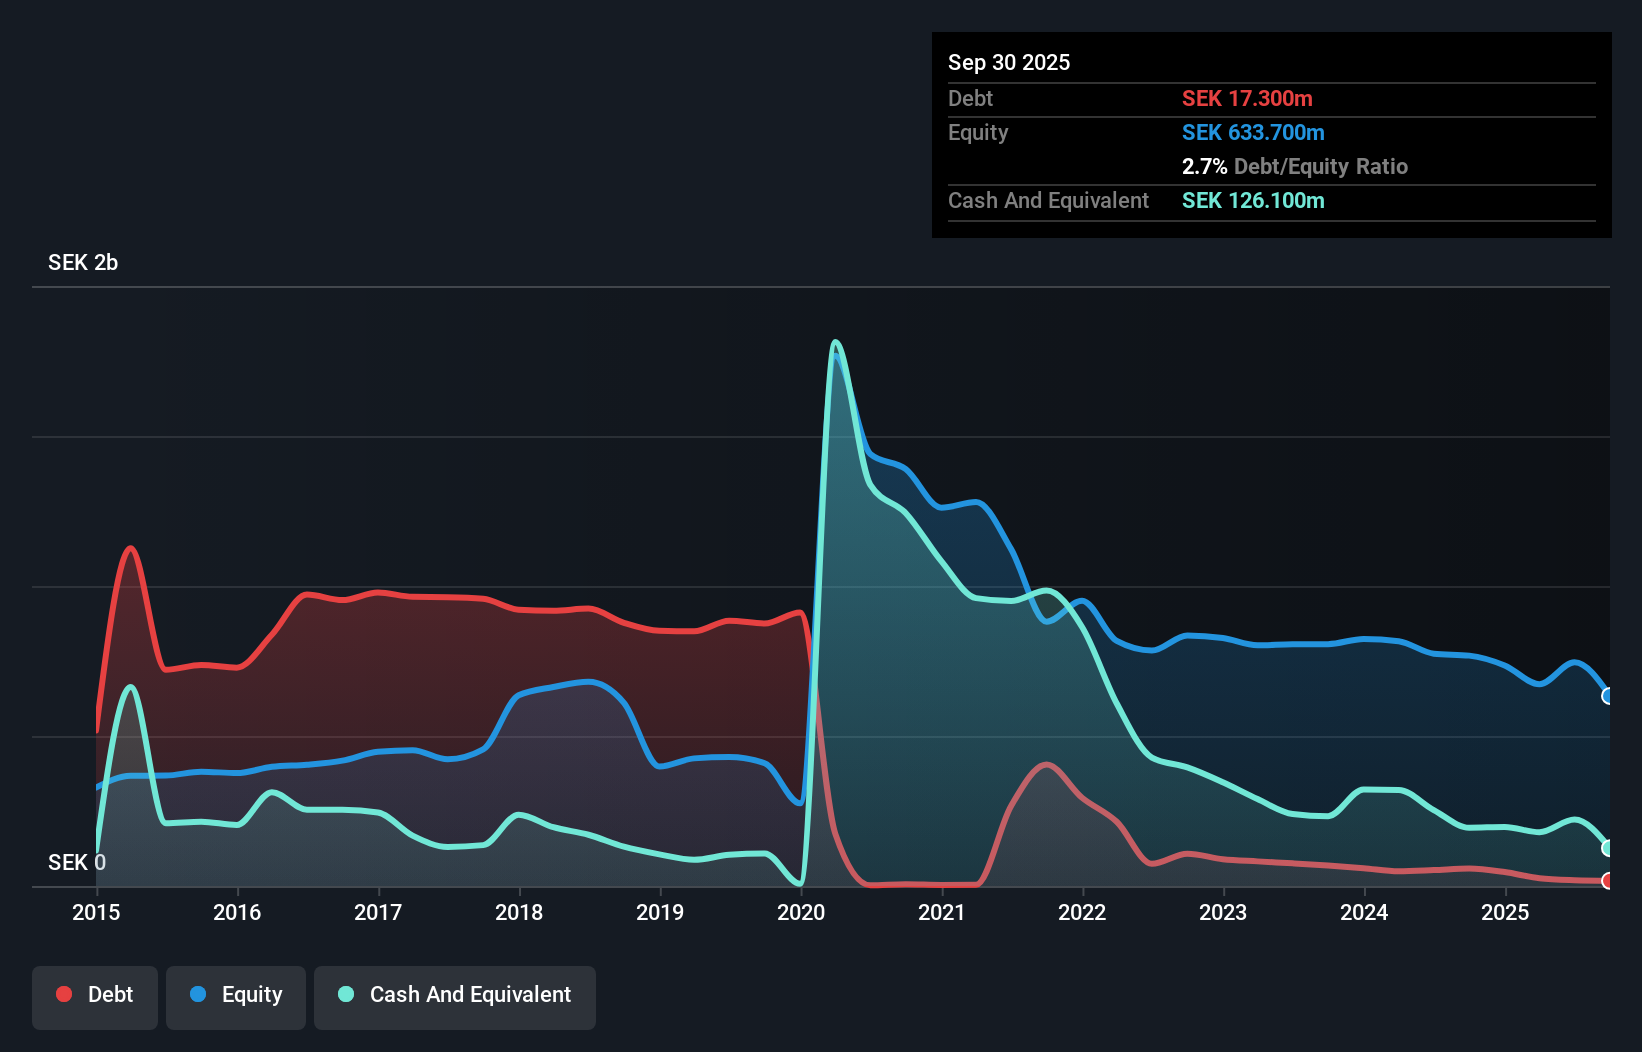
Task: Click the SEK 17.300m debt value
Action: [x=1247, y=98]
